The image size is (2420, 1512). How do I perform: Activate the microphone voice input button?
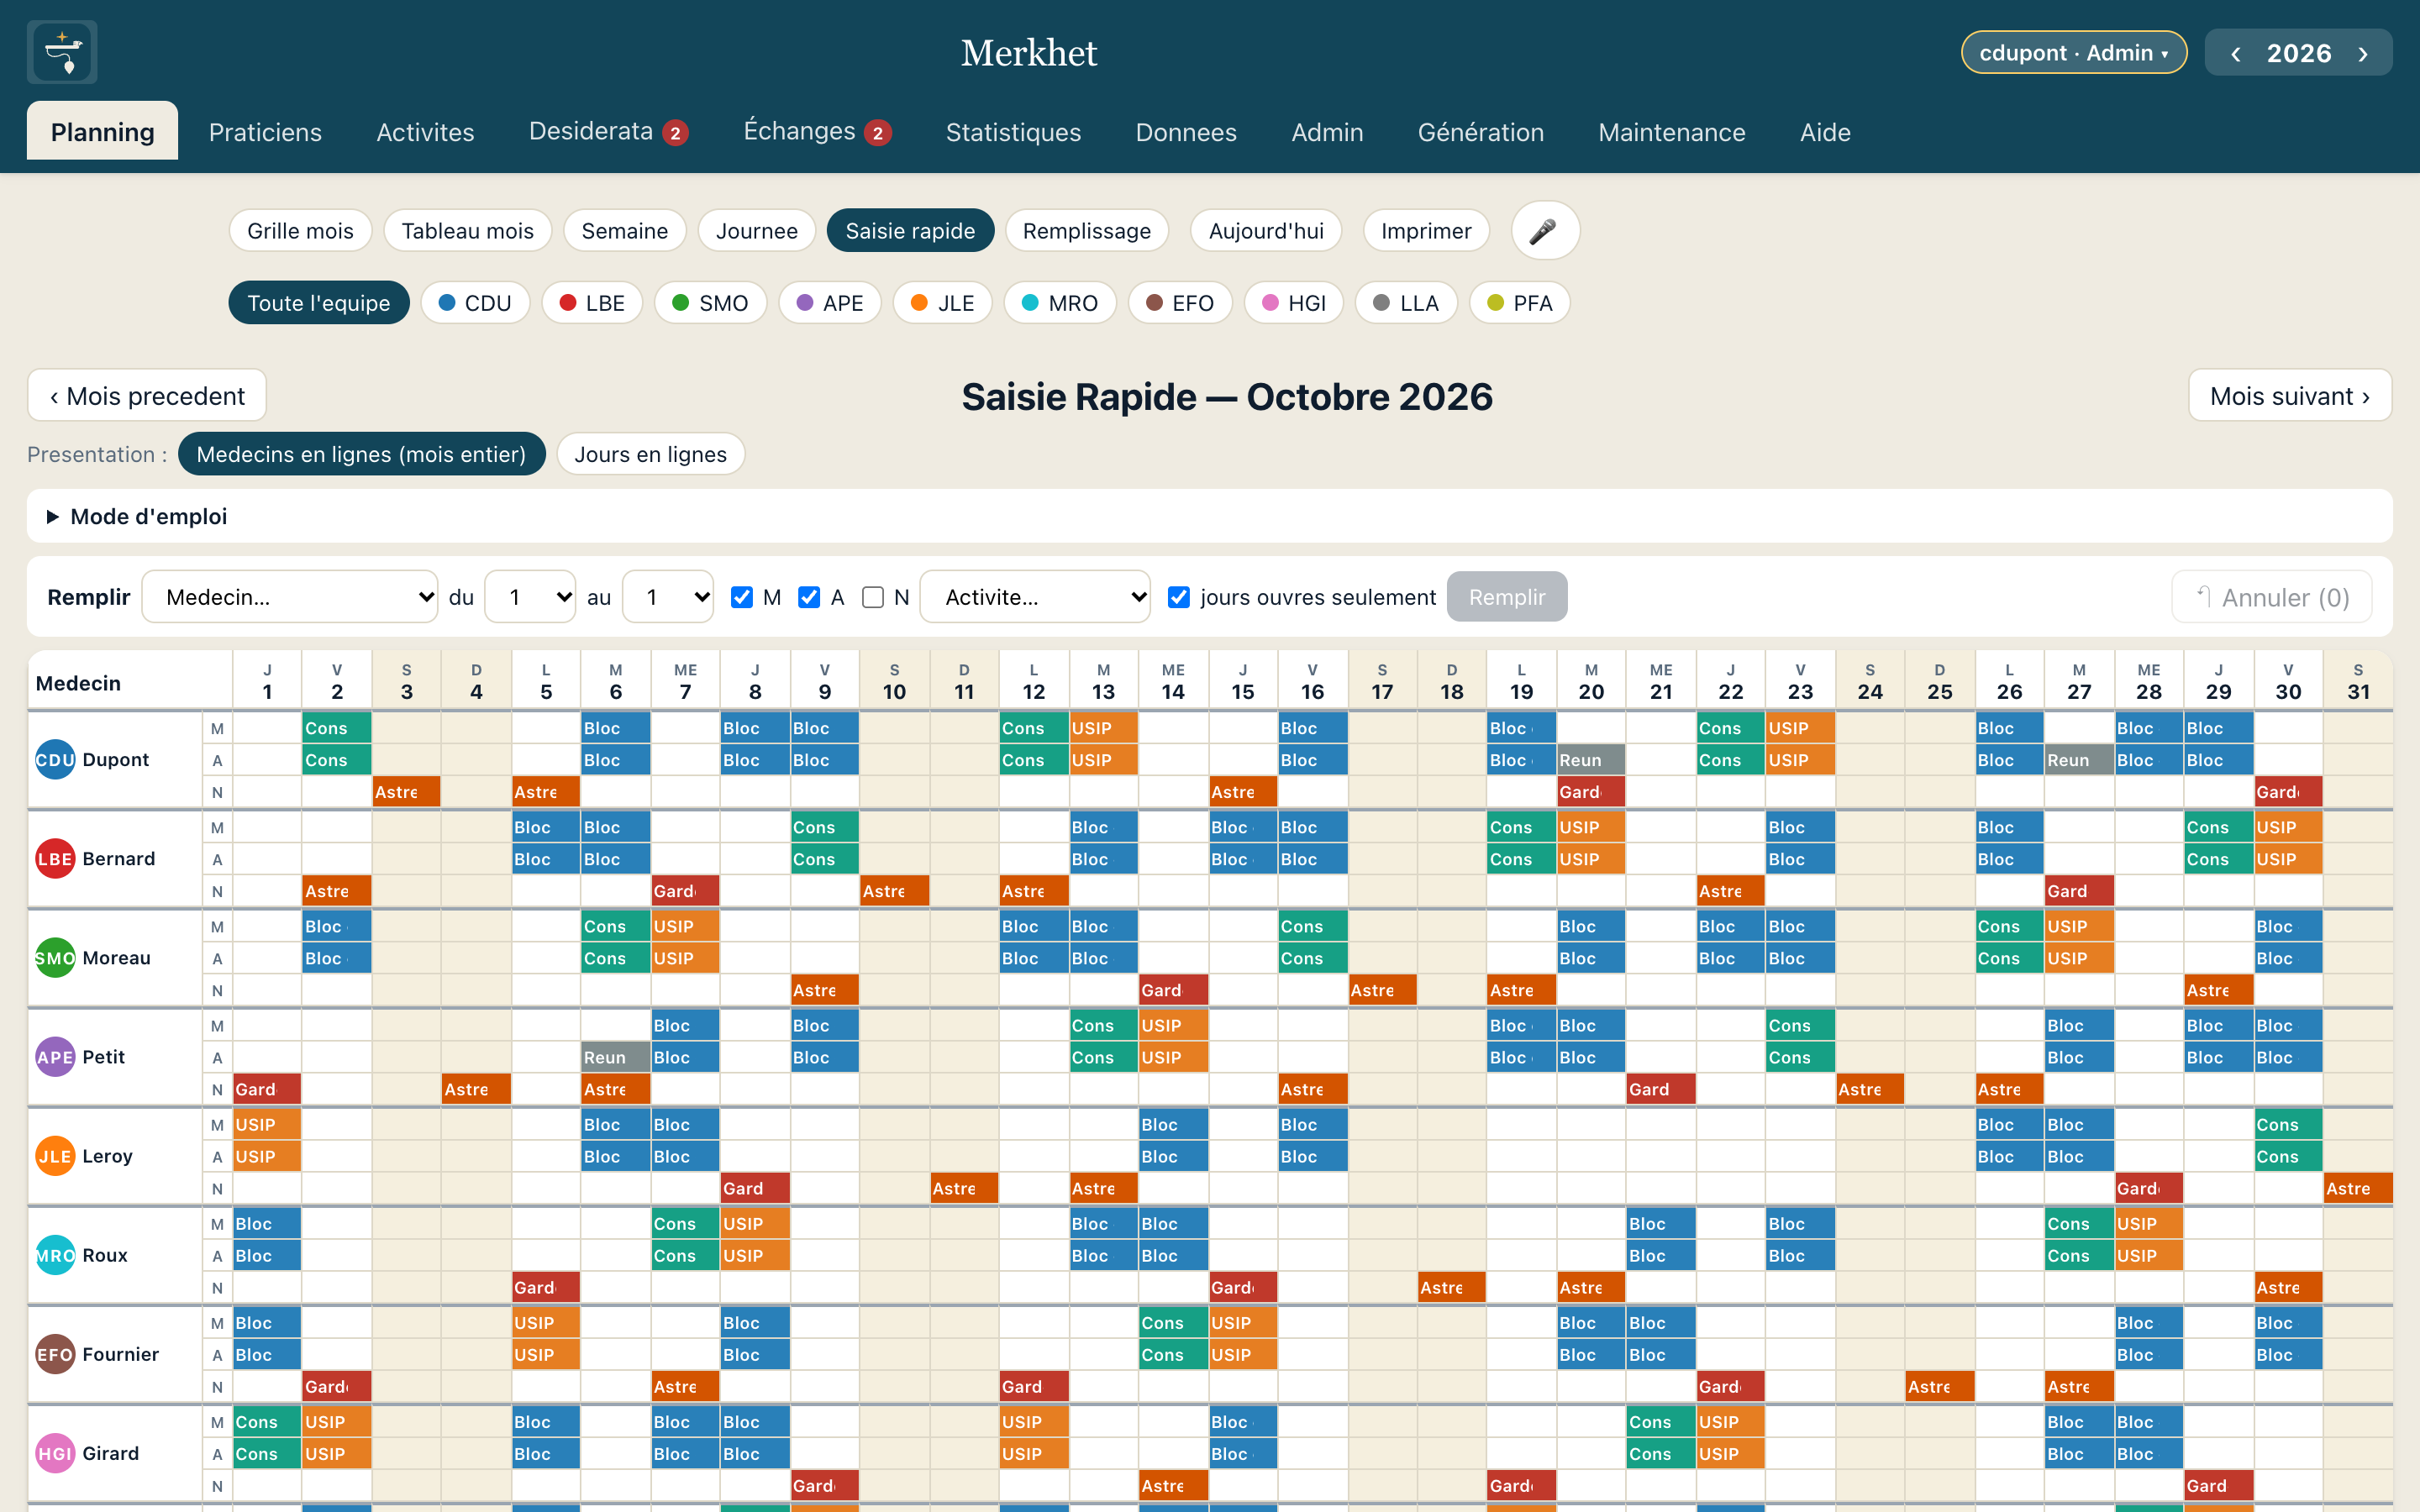coord(1544,231)
